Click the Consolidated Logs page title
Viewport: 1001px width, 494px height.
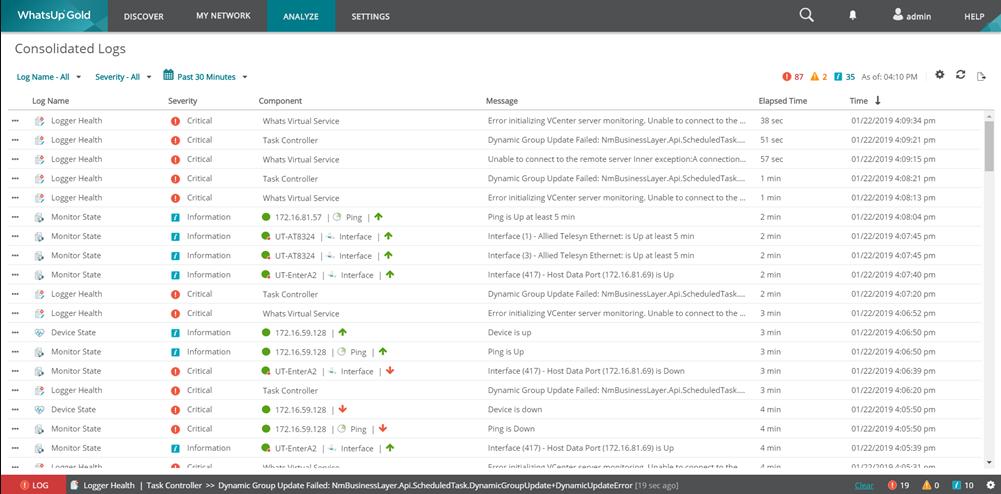click(70, 49)
